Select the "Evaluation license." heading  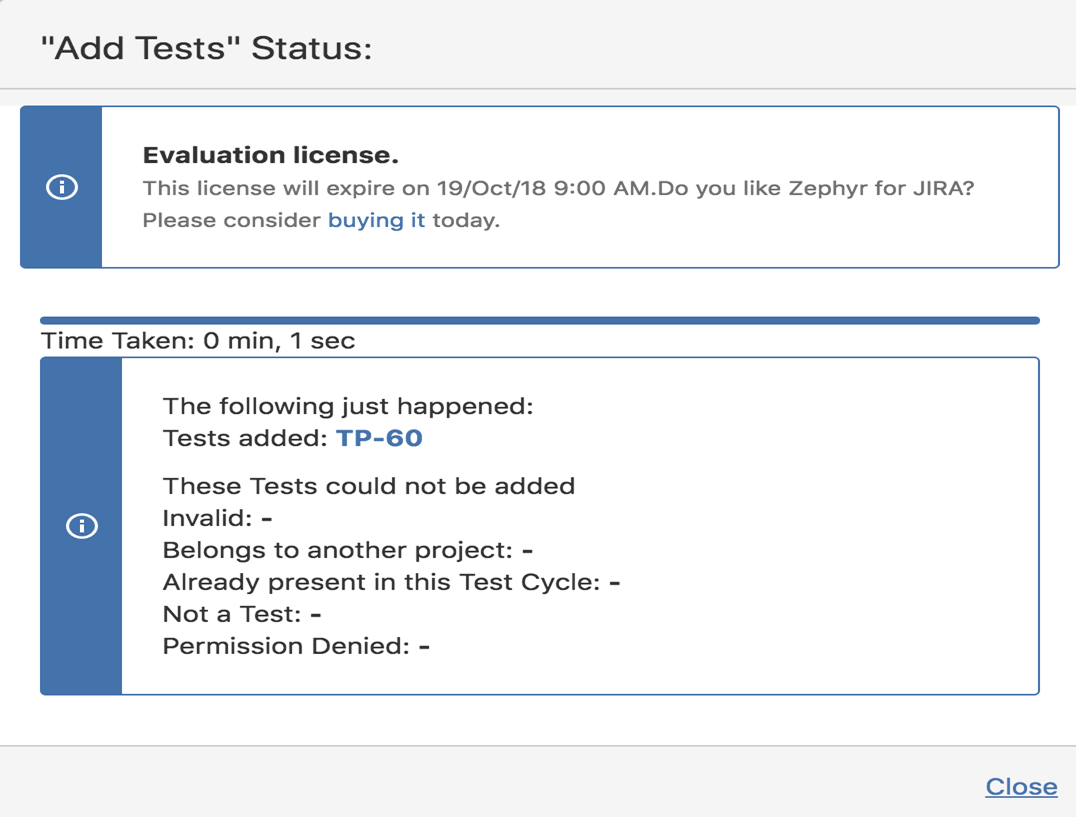click(271, 156)
